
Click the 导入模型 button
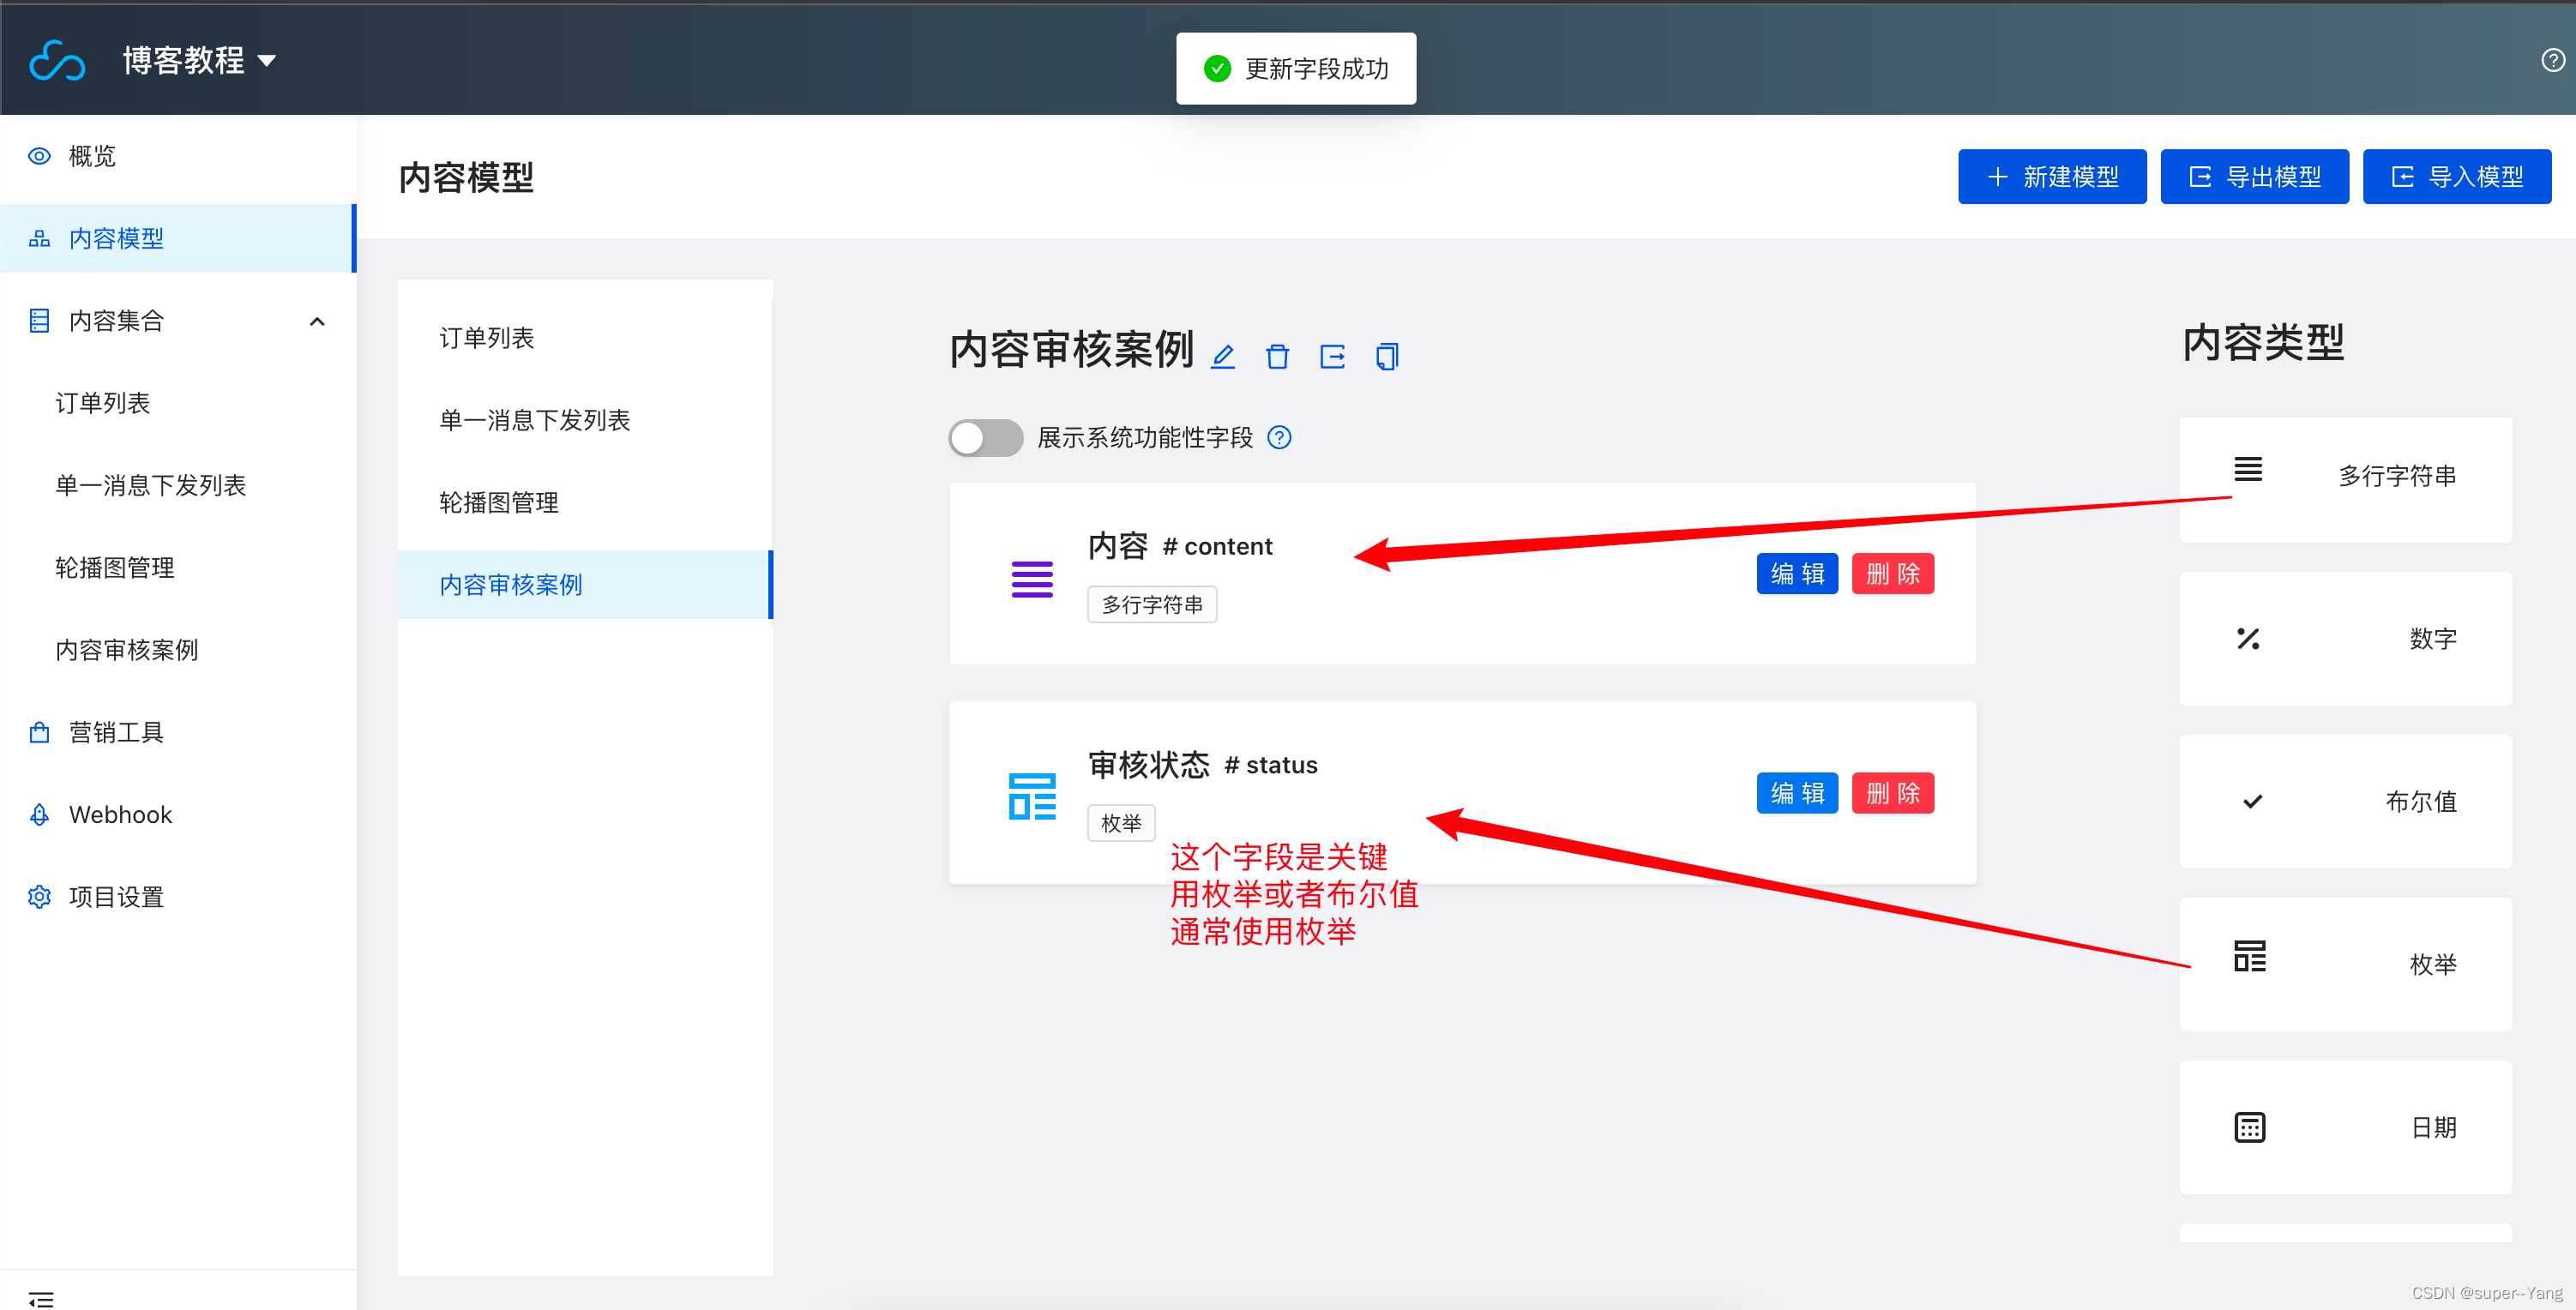click(2456, 177)
